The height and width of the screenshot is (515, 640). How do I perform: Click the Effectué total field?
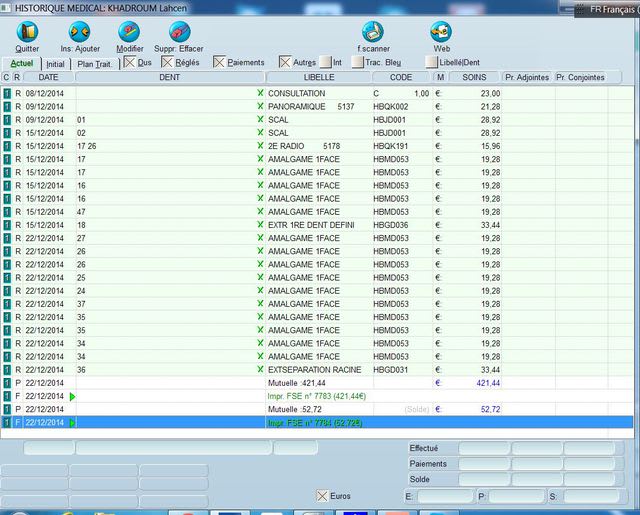pos(484,449)
